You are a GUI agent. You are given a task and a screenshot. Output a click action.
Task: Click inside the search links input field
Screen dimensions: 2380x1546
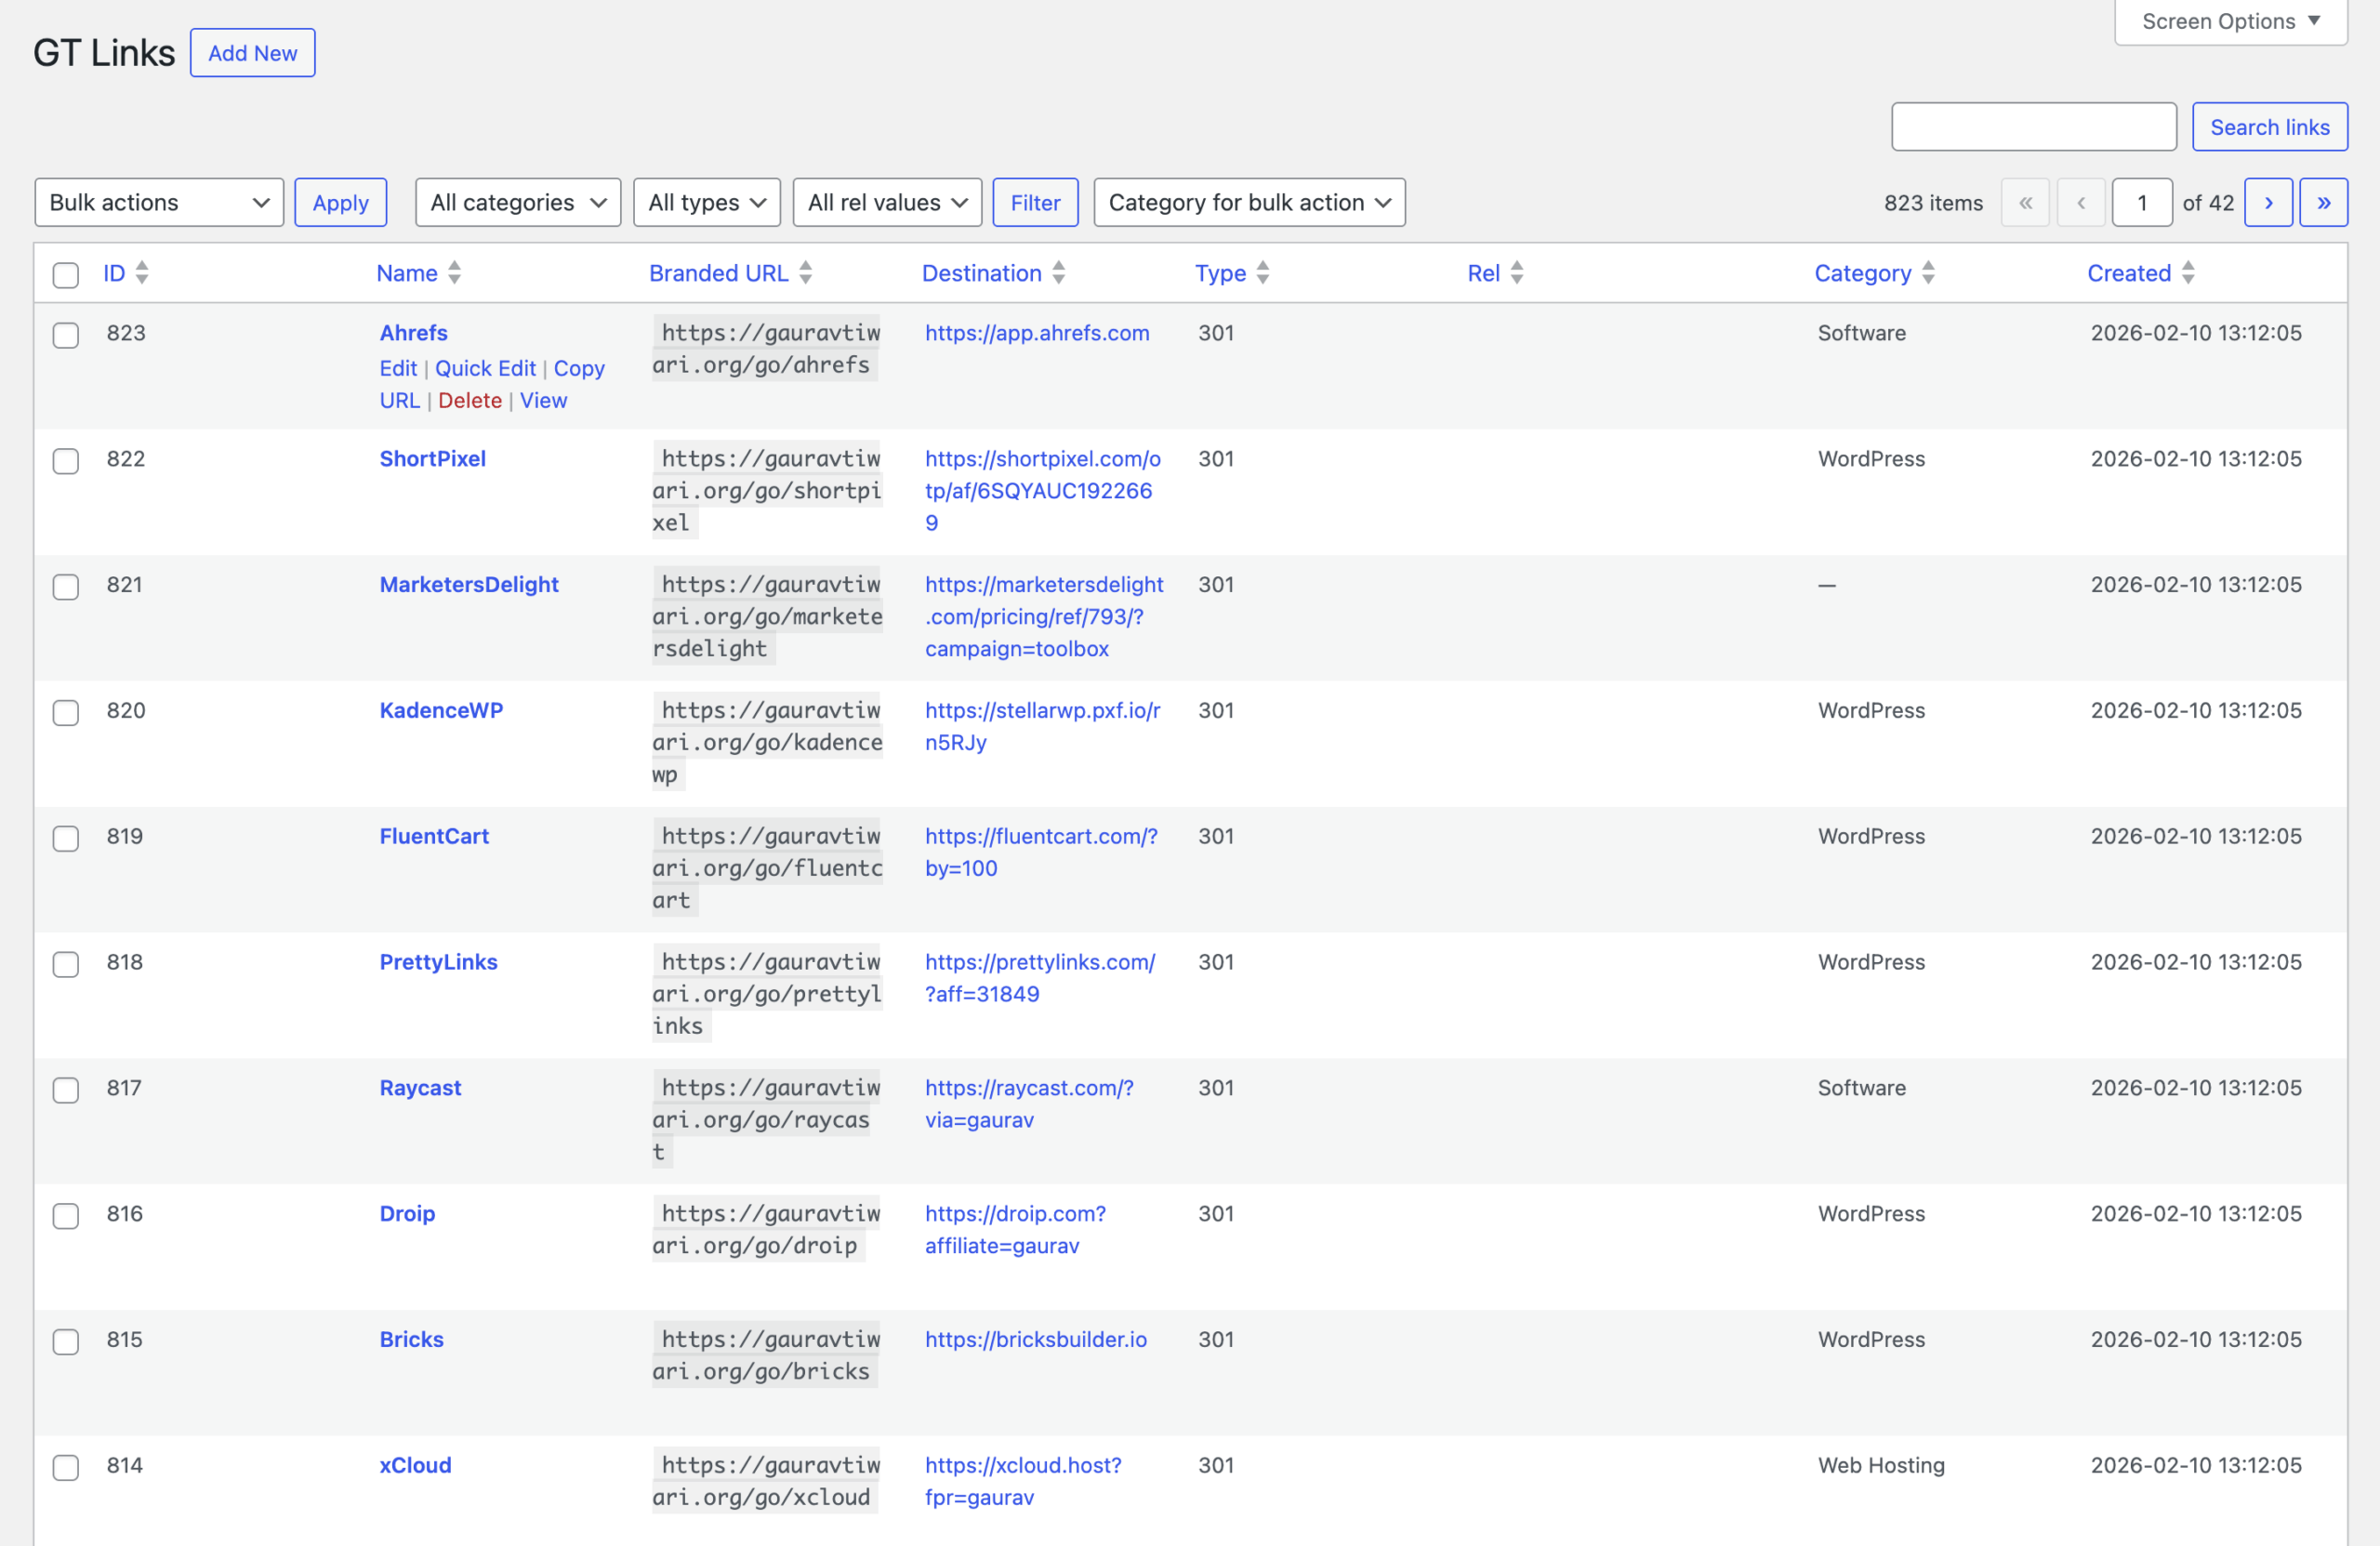coord(2033,127)
